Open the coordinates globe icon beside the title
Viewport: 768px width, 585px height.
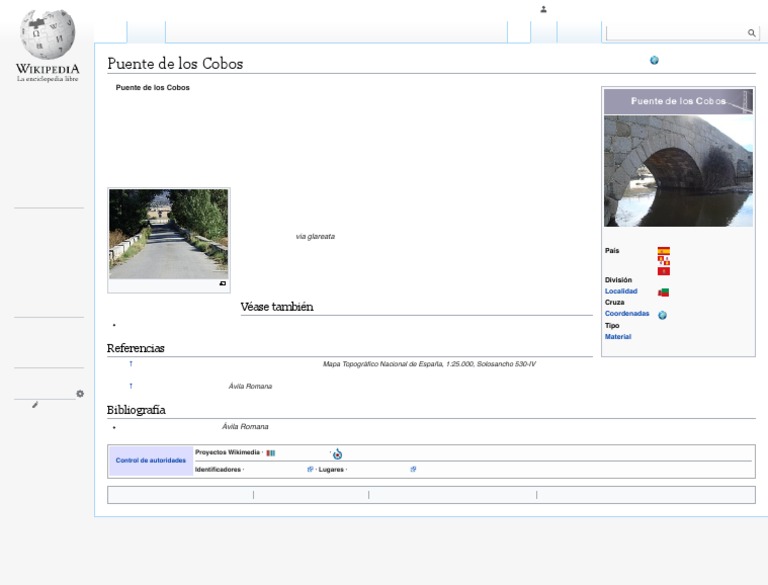click(654, 60)
